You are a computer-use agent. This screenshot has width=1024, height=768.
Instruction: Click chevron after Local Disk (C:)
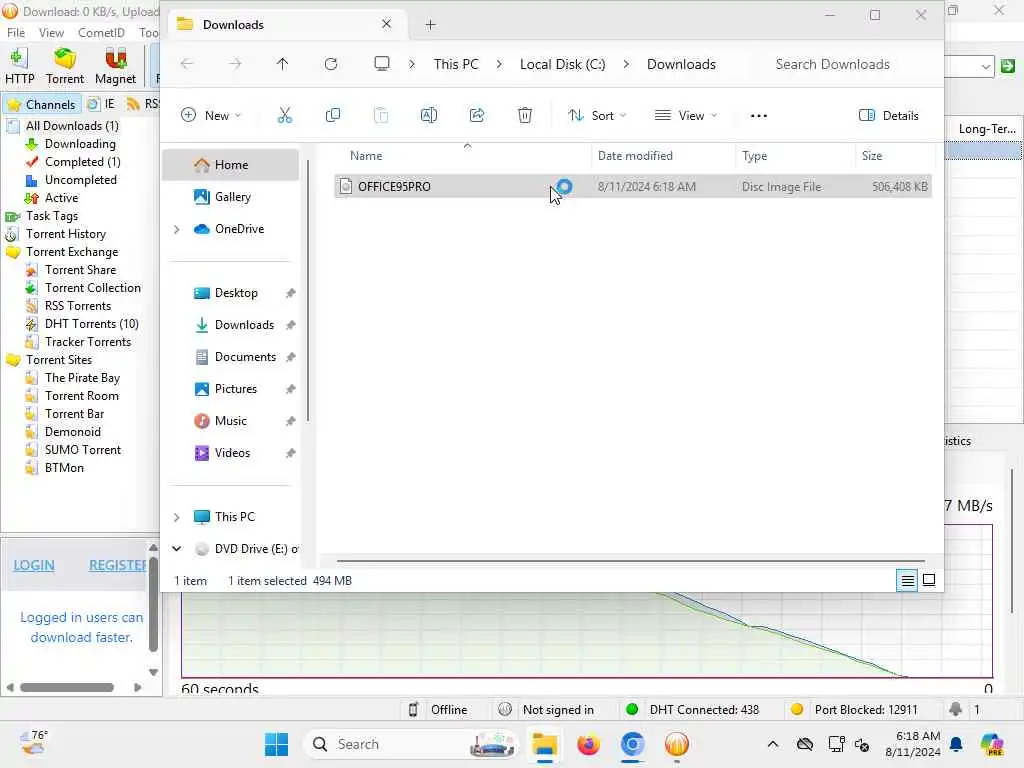tap(626, 64)
